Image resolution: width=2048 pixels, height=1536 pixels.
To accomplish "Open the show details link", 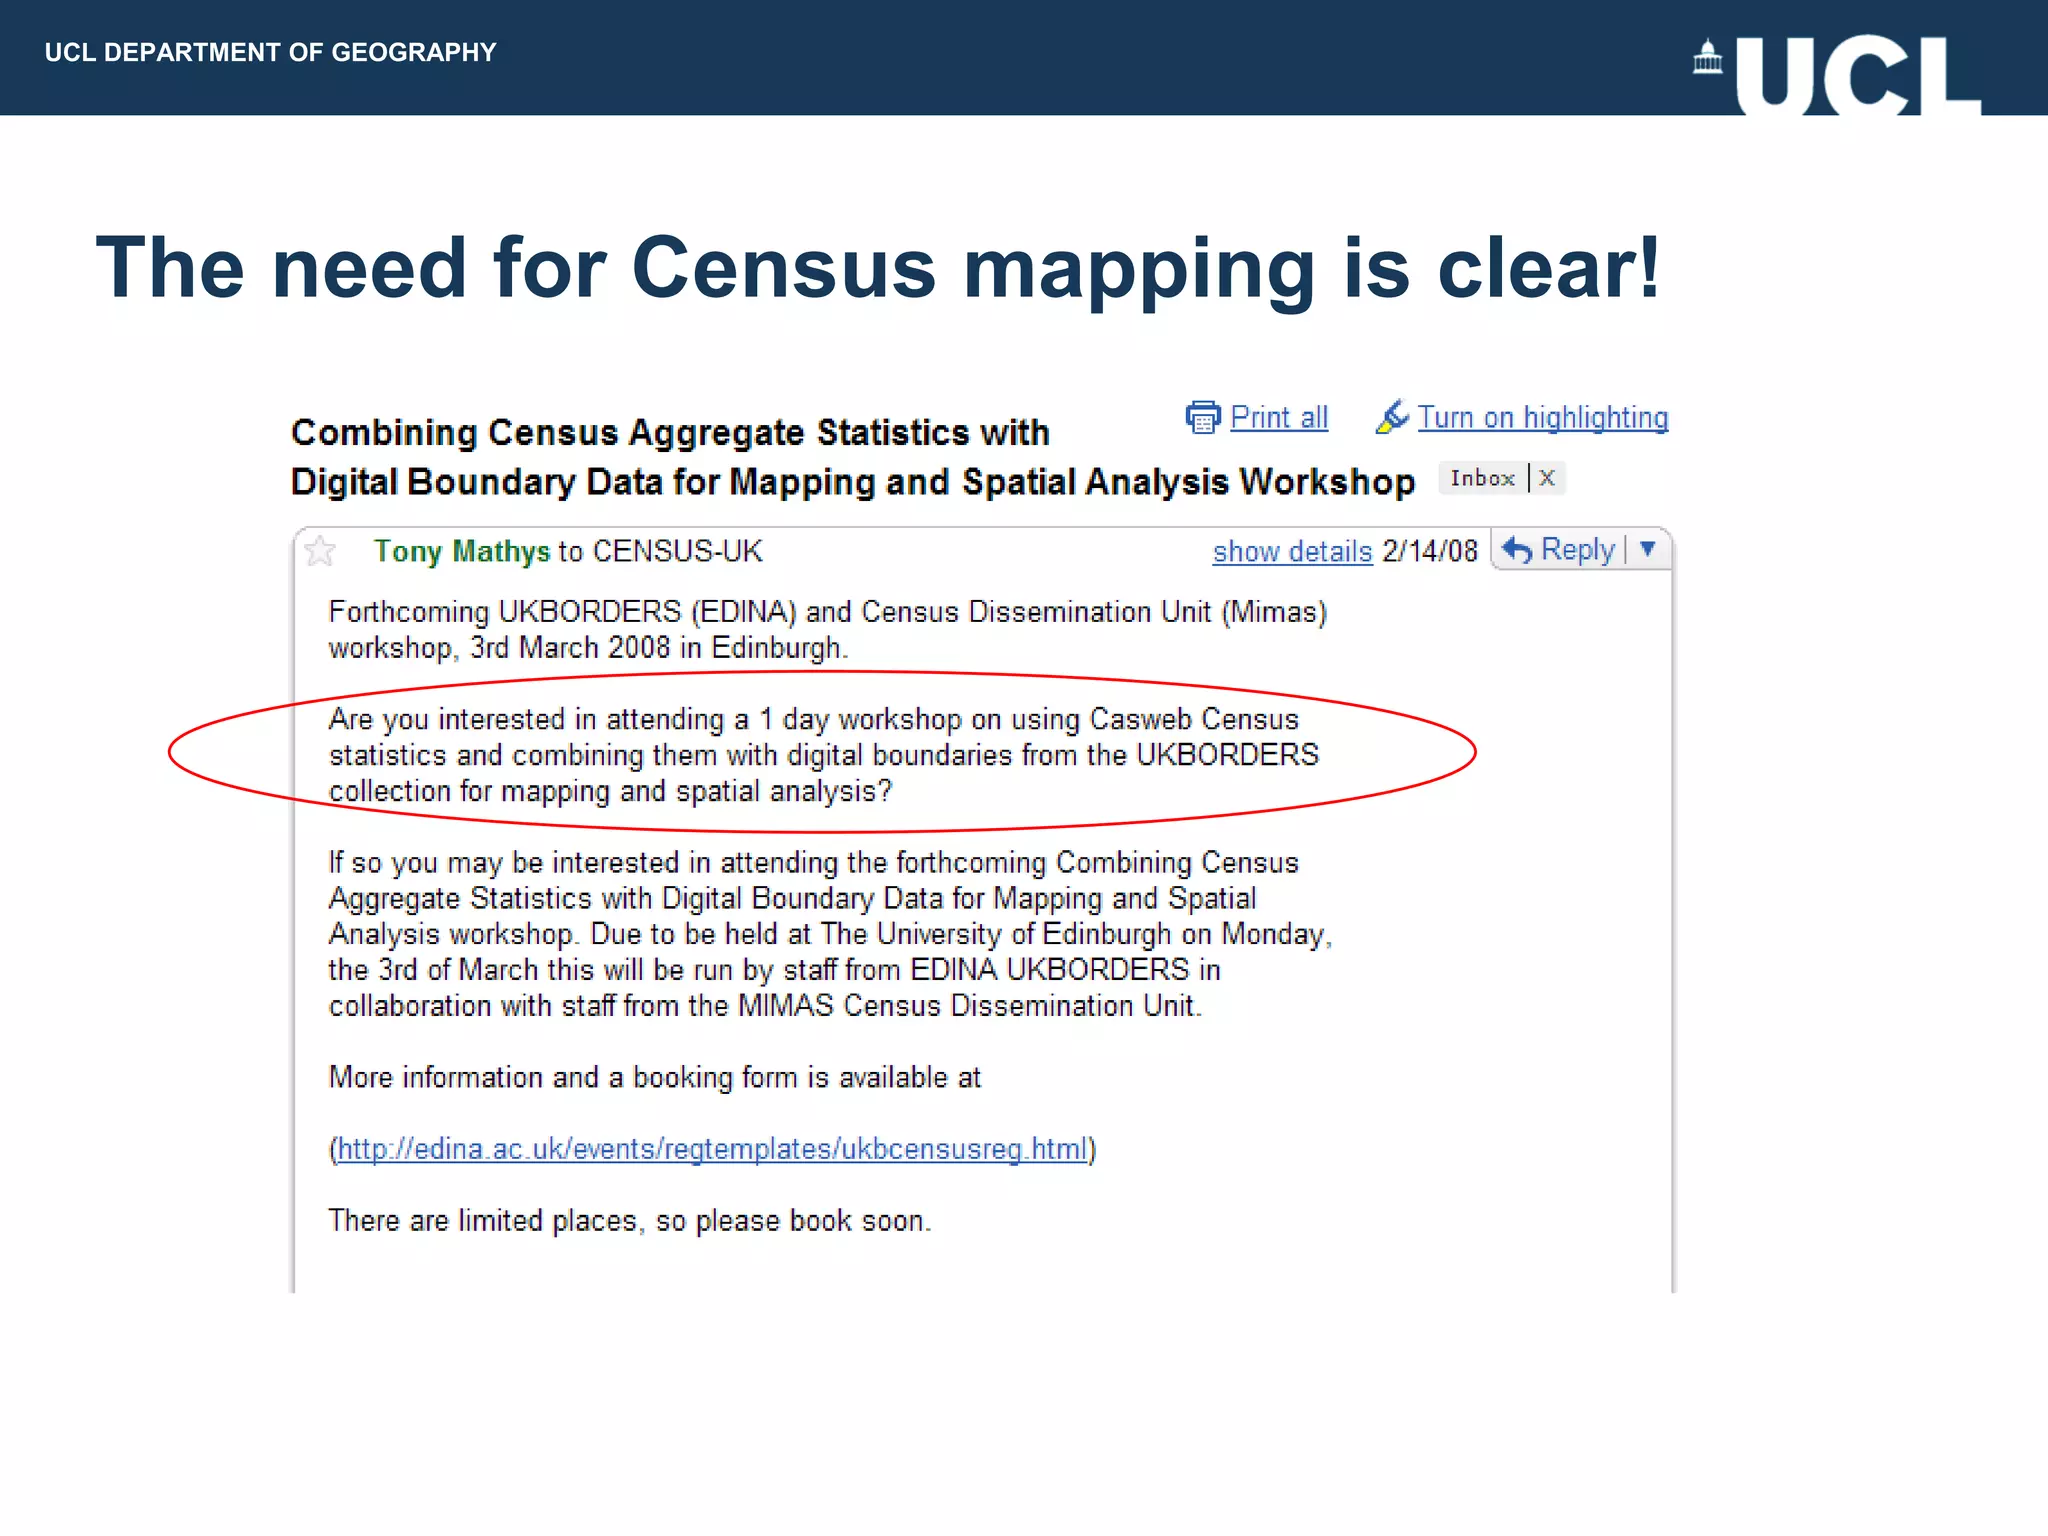I will point(1292,551).
